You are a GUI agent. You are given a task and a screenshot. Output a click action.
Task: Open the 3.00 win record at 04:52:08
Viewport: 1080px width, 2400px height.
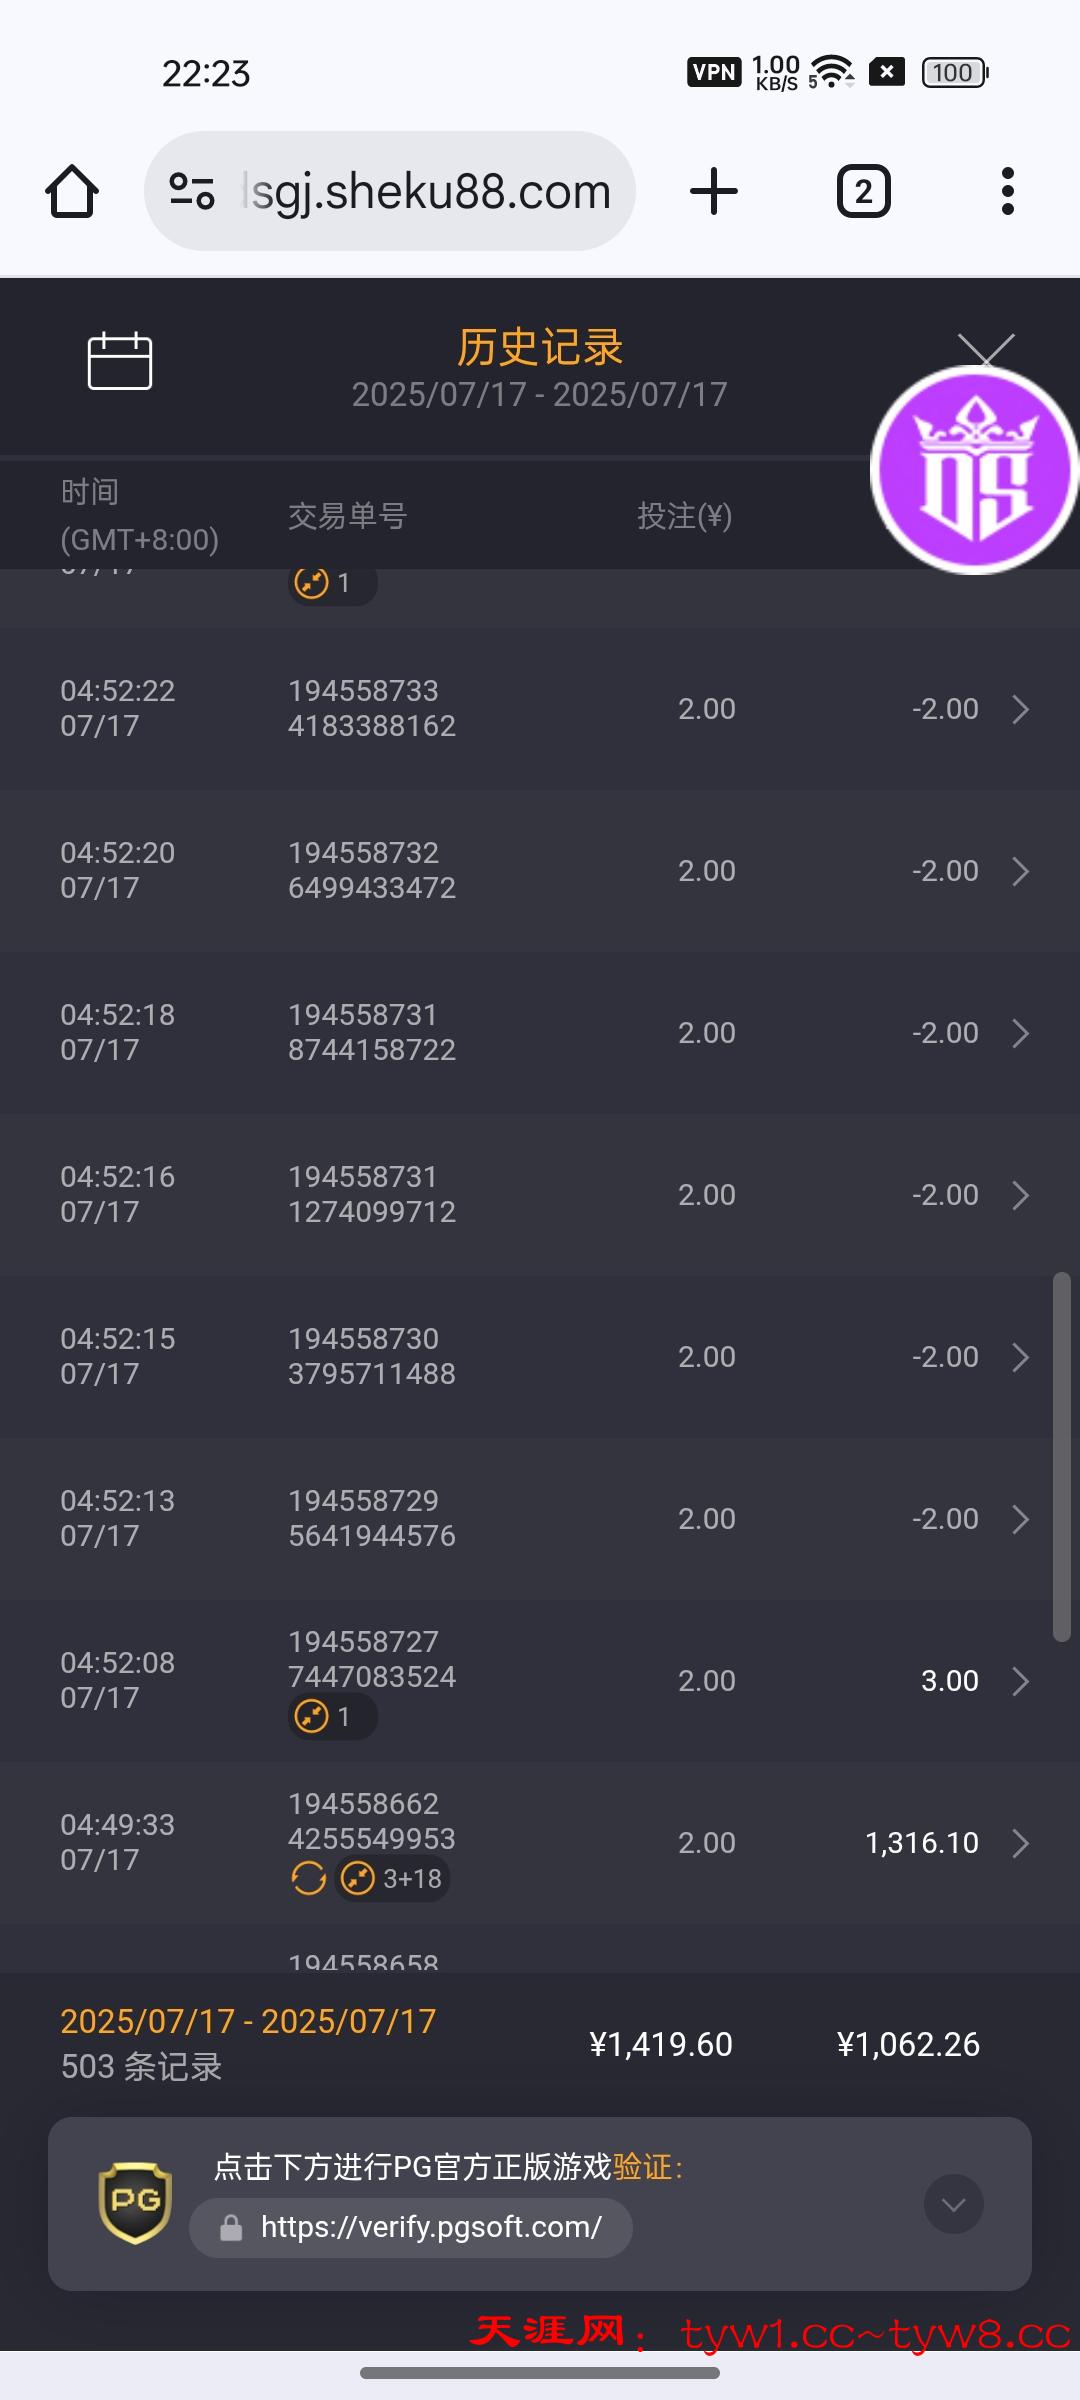point(1020,1681)
